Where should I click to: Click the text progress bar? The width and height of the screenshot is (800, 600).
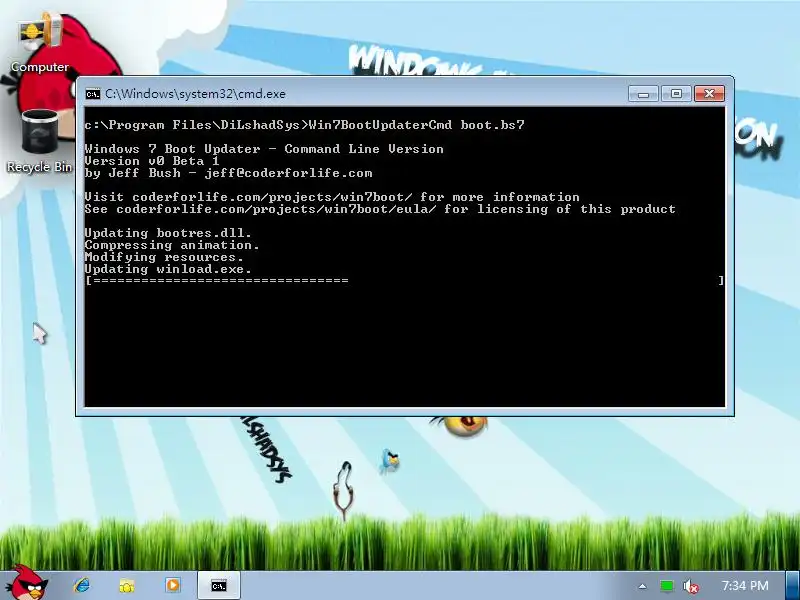click(x=405, y=280)
